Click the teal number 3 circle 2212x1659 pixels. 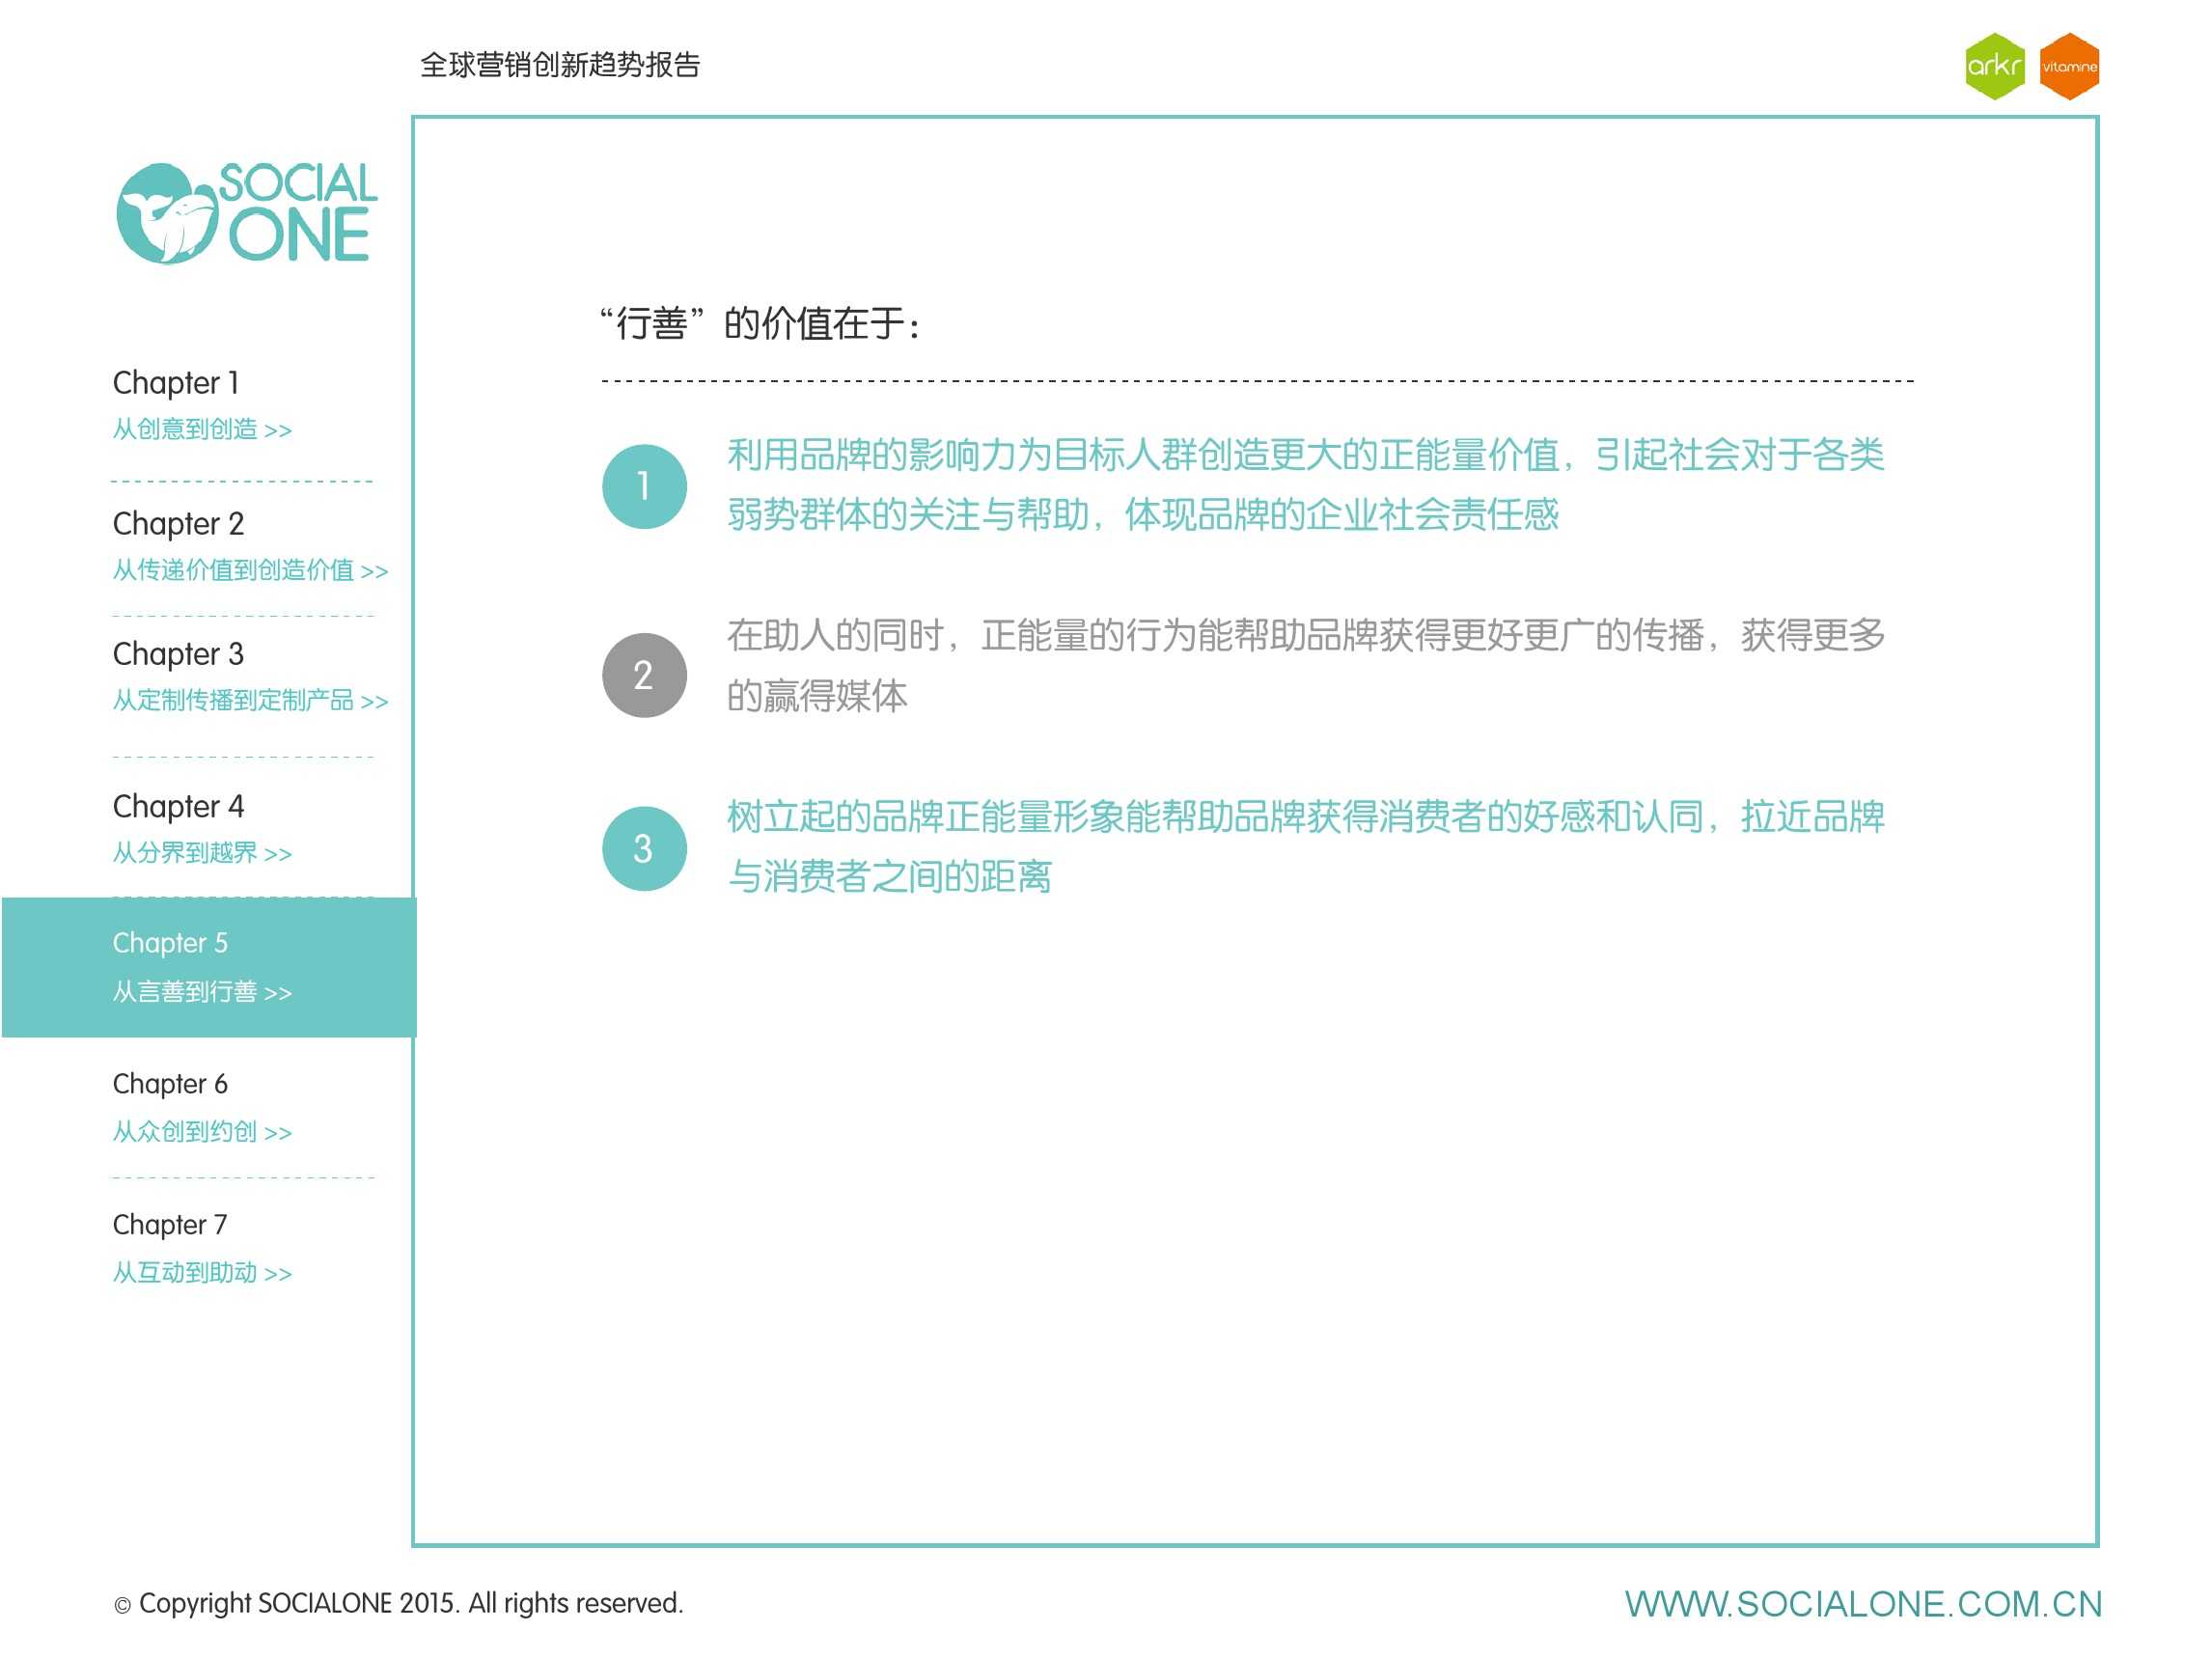(x=644, y=848)
